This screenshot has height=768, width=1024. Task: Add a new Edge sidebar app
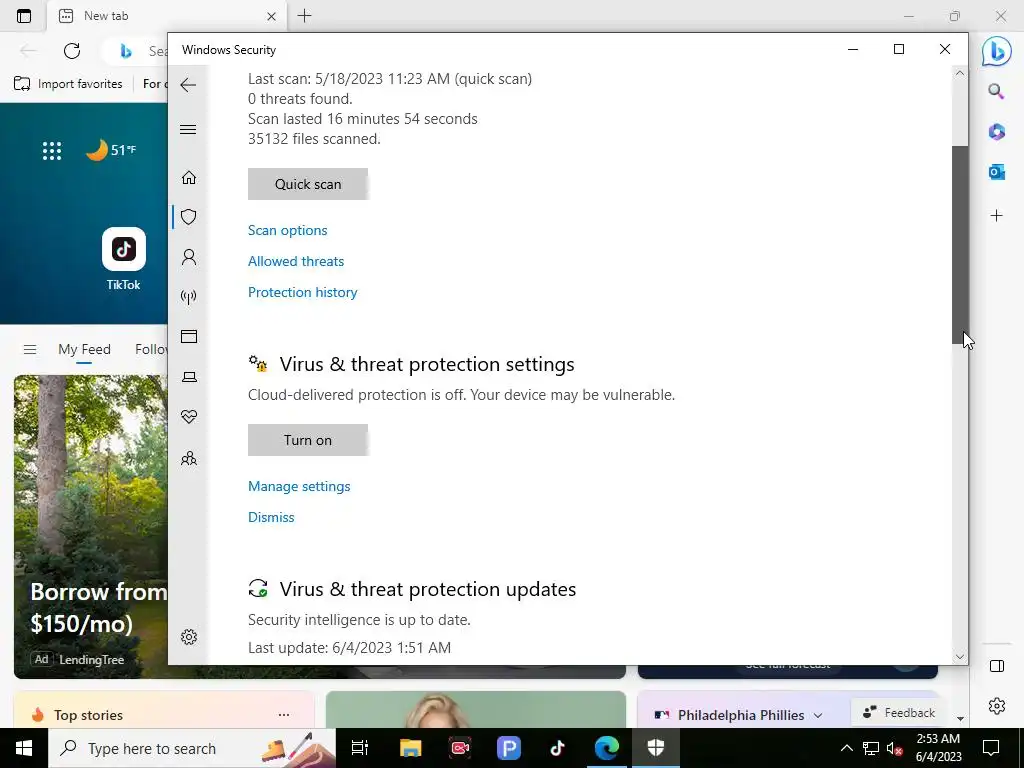tap(996, 216)
